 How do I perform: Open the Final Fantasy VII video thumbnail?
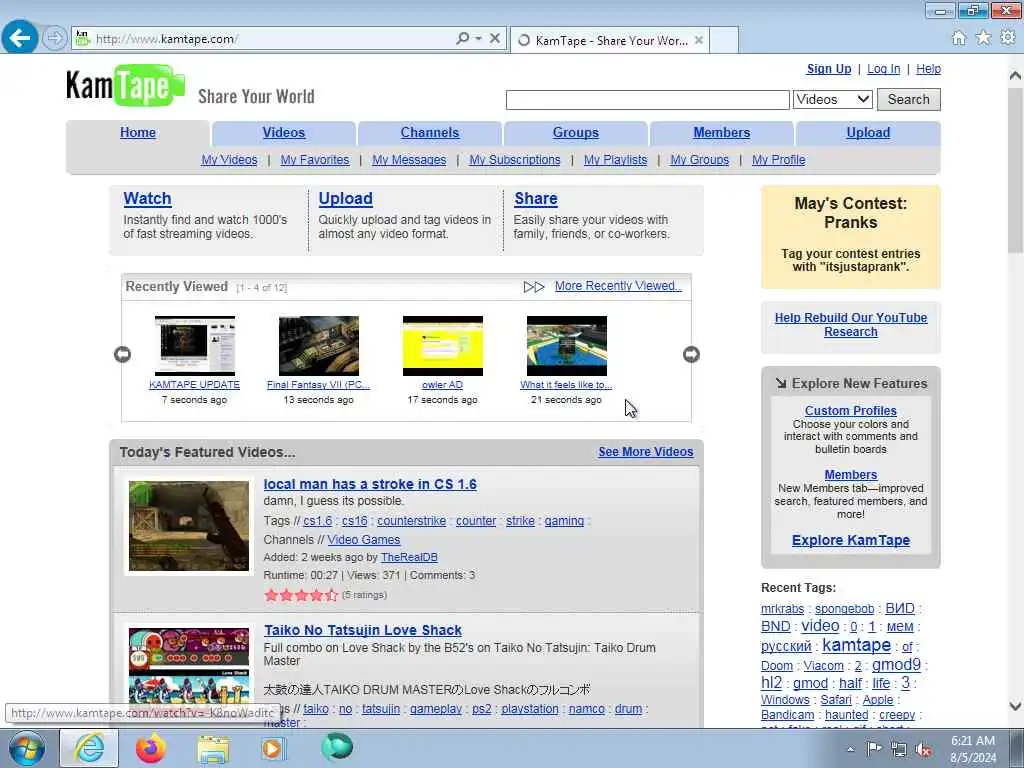tap(319, 345)
